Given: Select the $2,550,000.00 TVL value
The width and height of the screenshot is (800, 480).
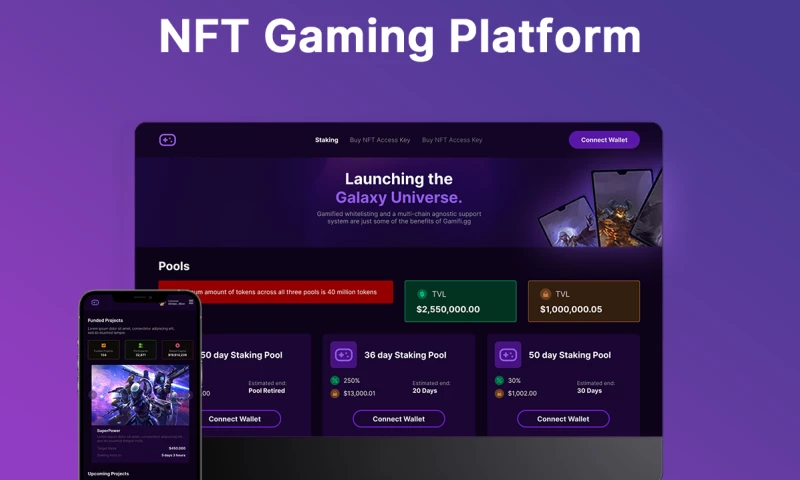Looking at the screenshot, I should [x=448, y=309].
